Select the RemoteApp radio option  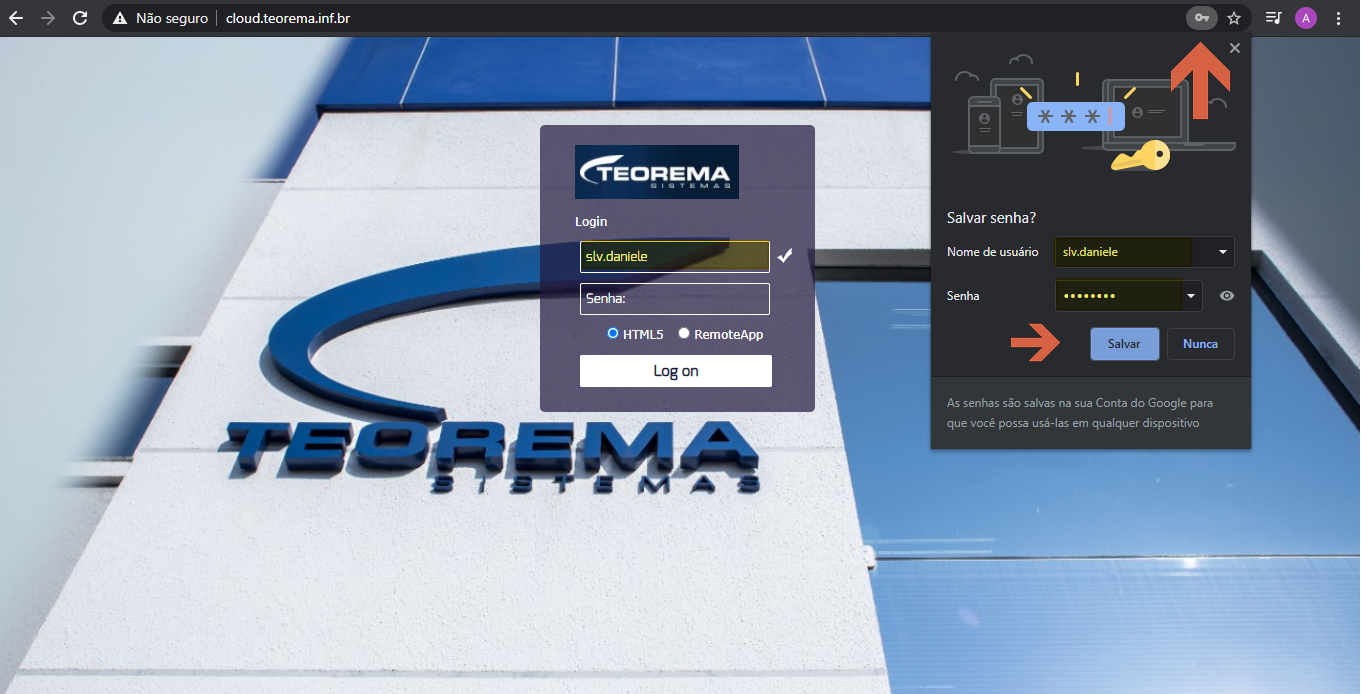click(x=684, y=334)
